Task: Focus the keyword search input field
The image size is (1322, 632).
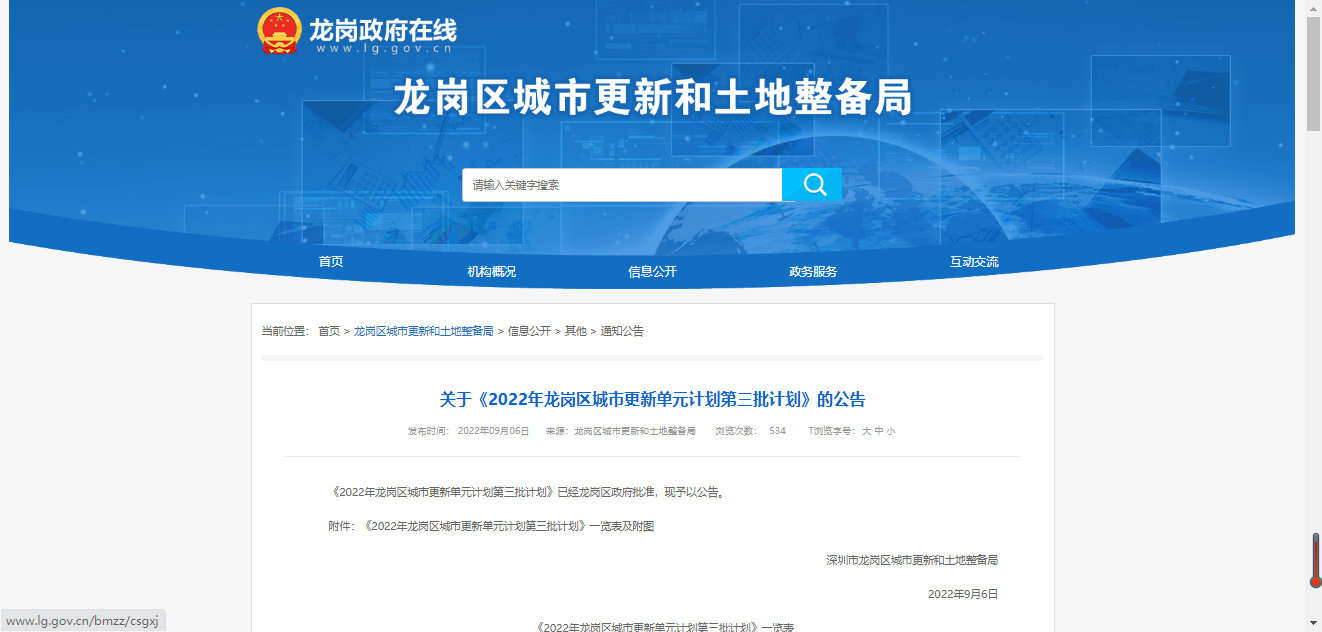Action: click(621, 185)
